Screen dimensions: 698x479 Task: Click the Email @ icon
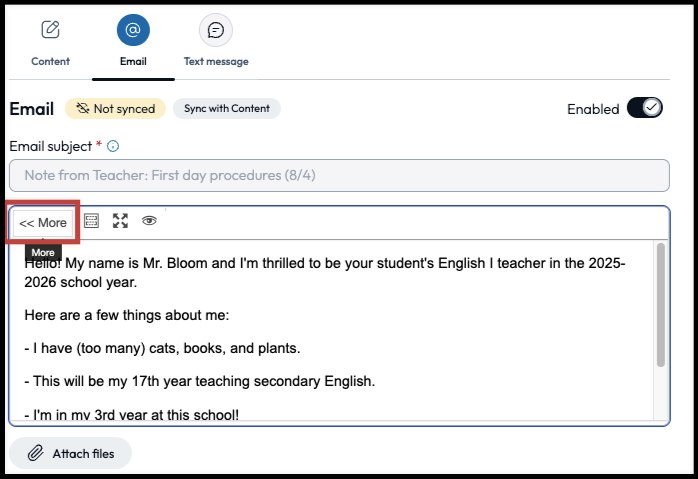click(x=133, y=30)
